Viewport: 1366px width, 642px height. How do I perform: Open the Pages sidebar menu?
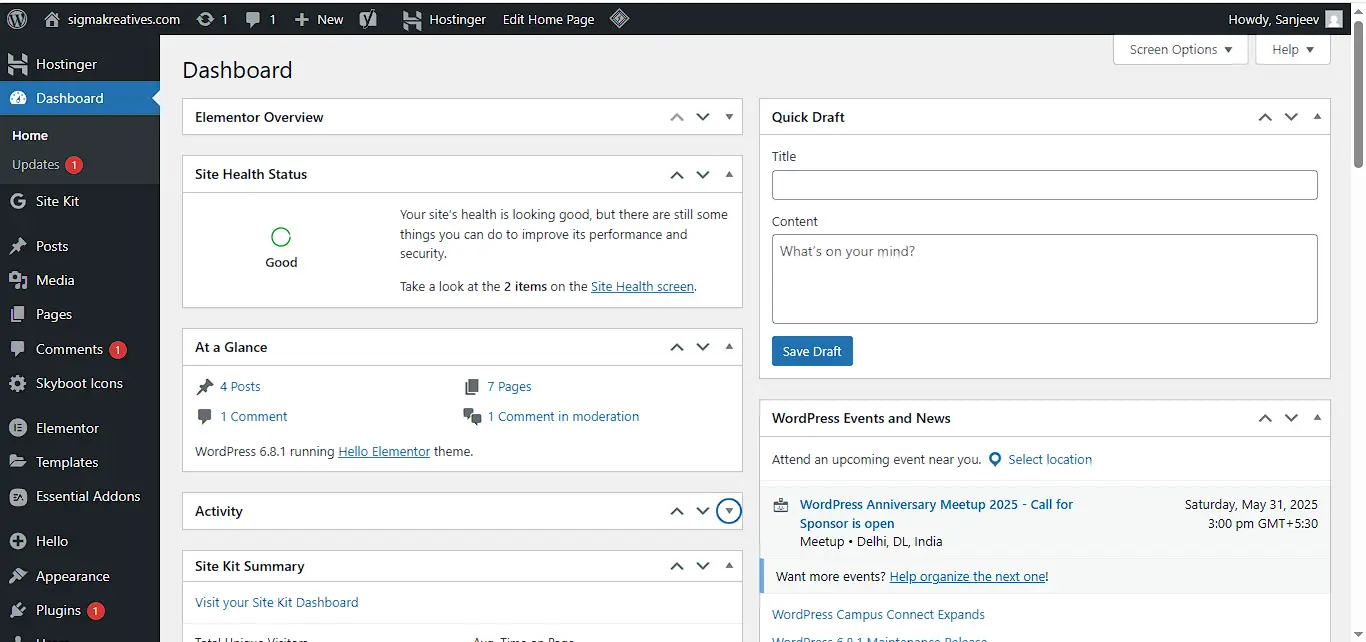(x=80, y=314)
